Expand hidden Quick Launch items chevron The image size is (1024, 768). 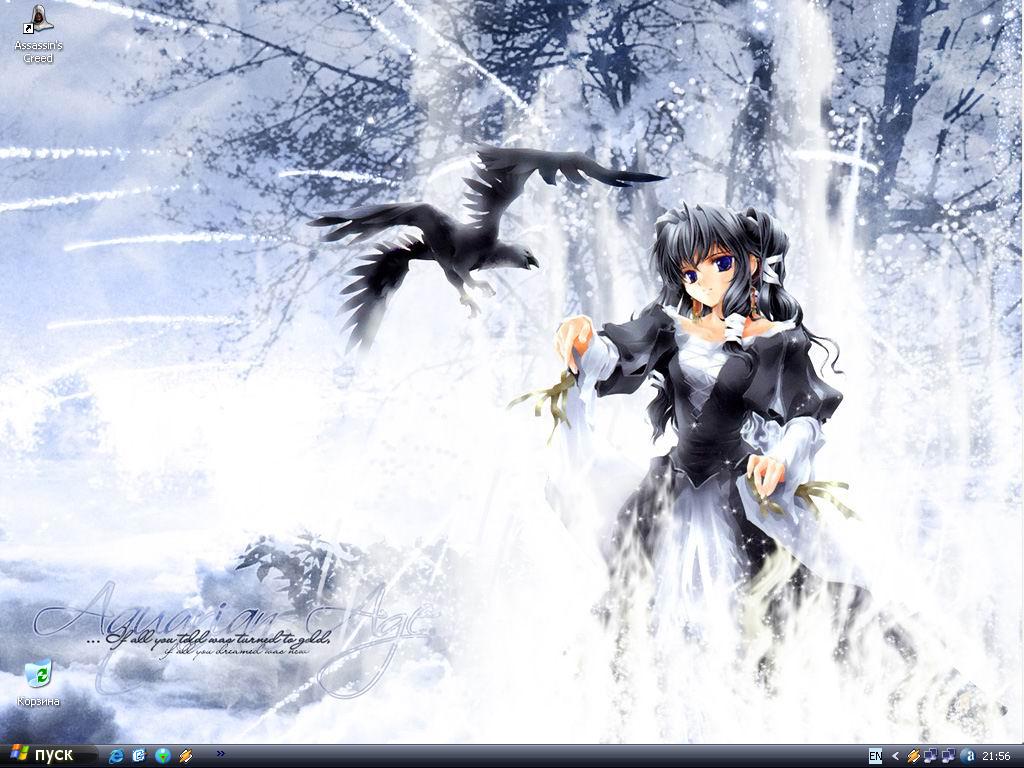221,754
